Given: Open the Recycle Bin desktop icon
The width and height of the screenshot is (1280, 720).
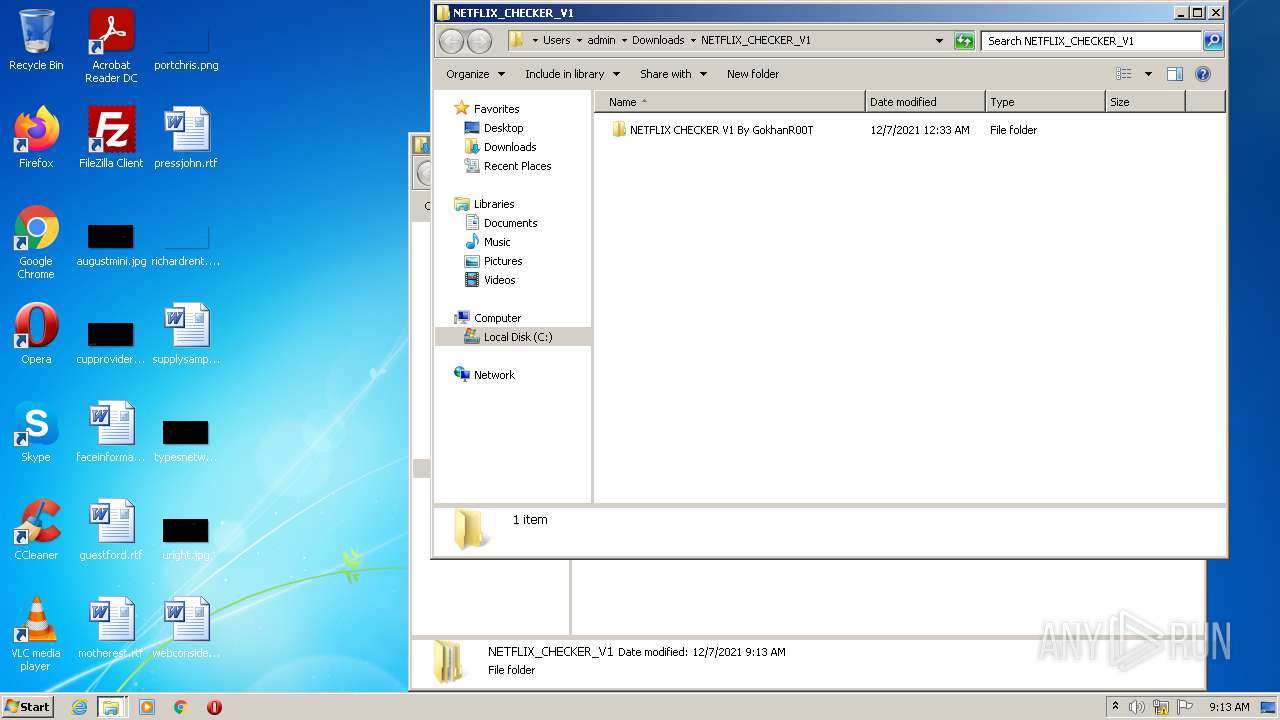Looking at the screenshot, I should pyautogui.click(x=36, y=40).
